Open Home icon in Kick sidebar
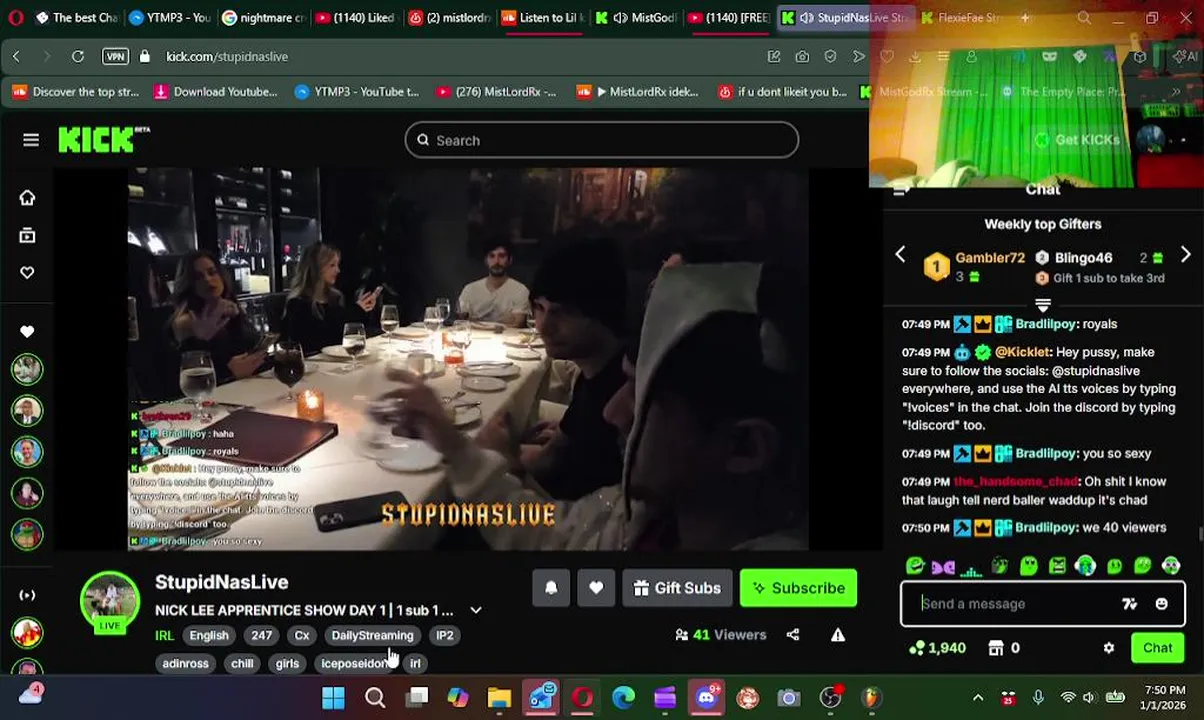 click(27, 198)
